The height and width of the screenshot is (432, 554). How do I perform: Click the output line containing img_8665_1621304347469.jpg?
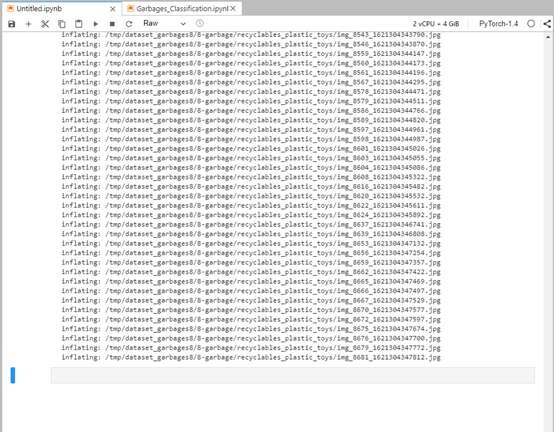tap(251, 282)
